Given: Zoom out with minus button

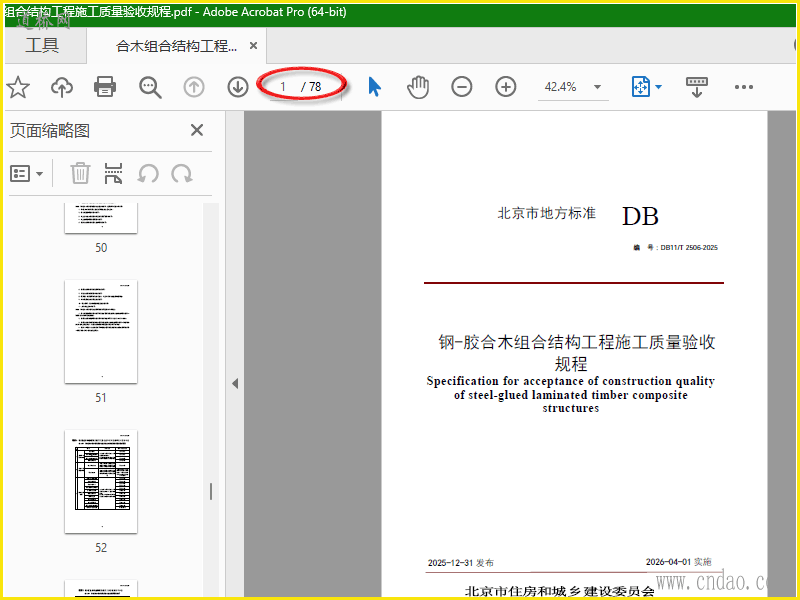Looking at the screenshot, I should [x=462, y=87].
